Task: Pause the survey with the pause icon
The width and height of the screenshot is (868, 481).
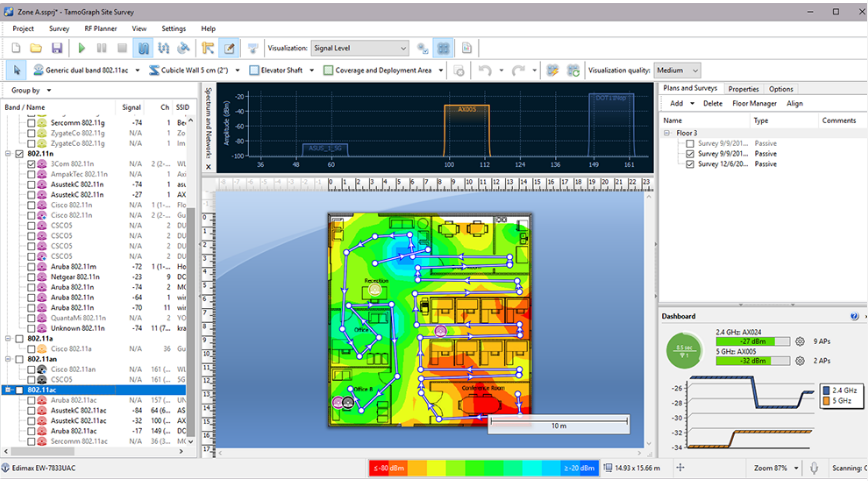Action: tap(102, 48)
